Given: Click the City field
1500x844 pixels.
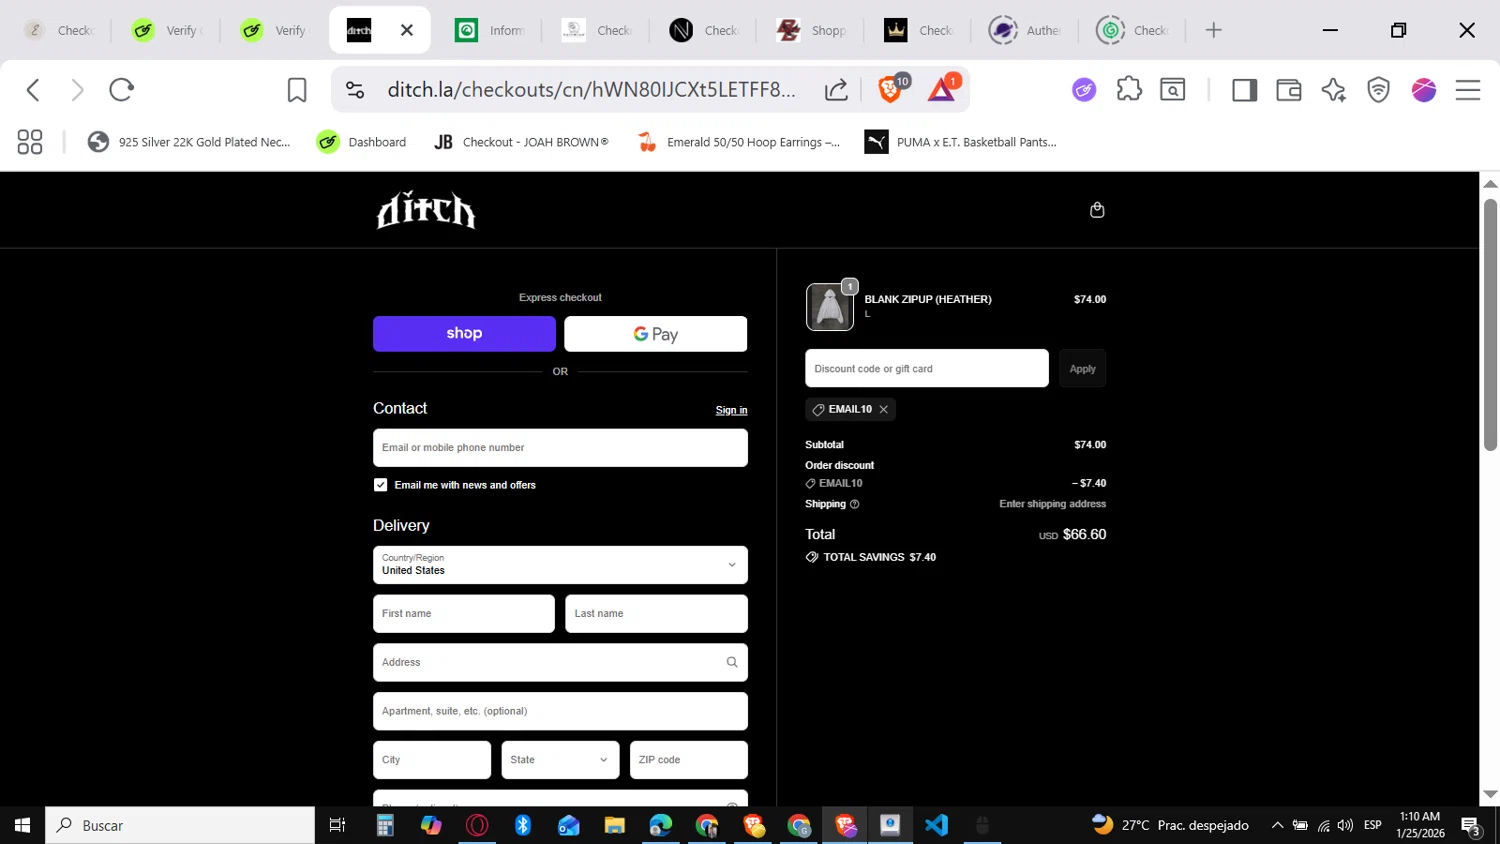Looking at the screenshot, I should tap(432, 760).
